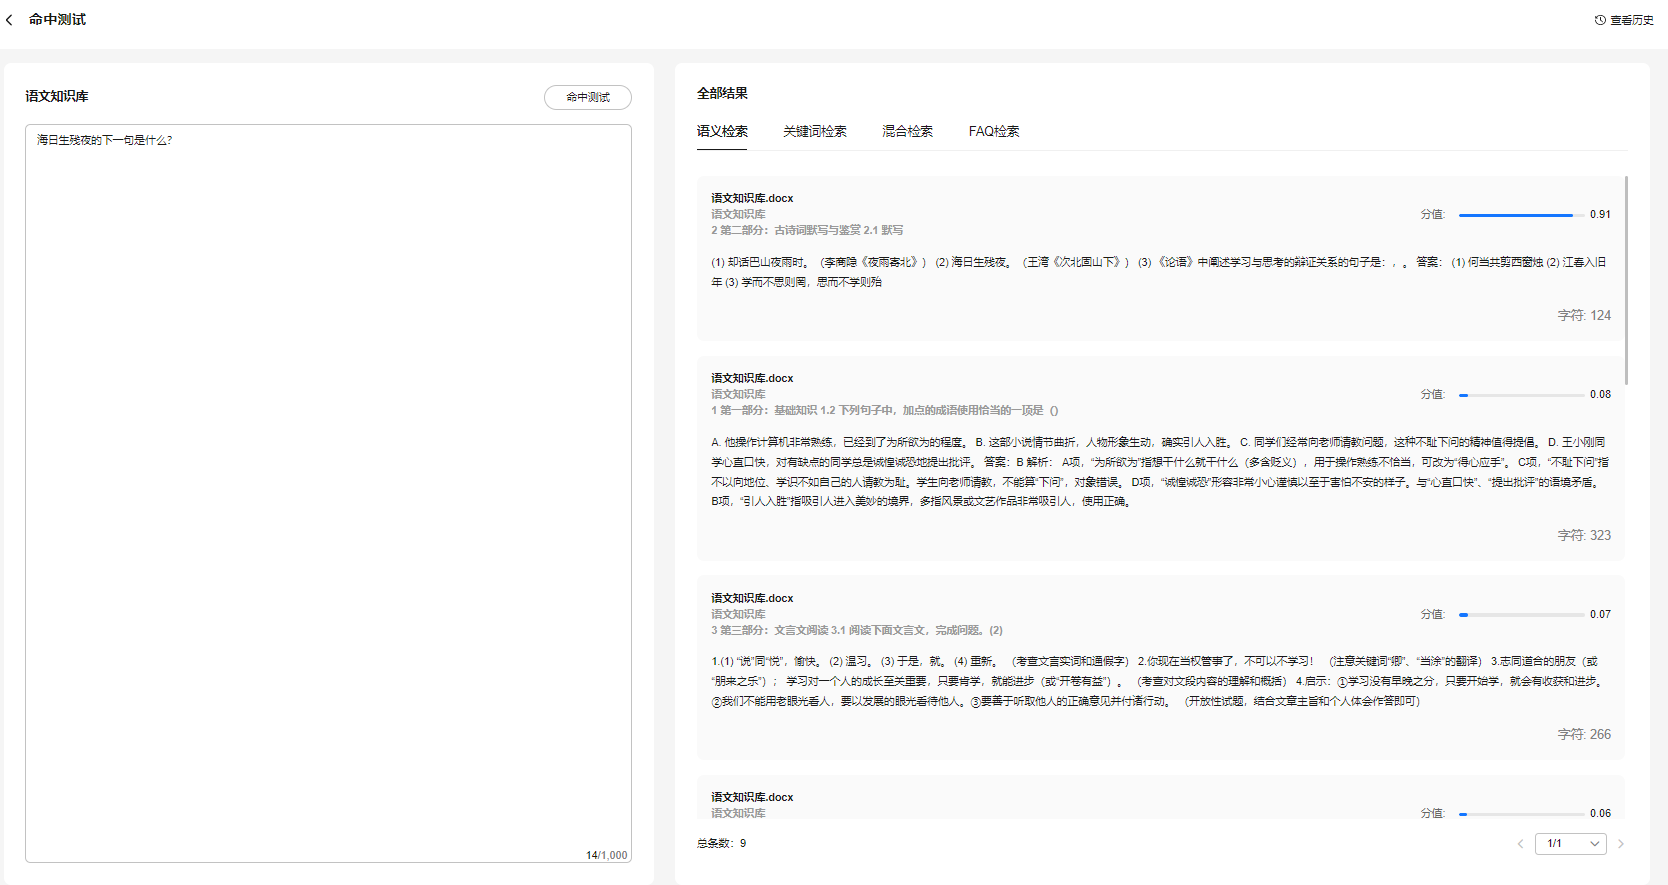Click the back arrow beside 命中测试 title
This screenshot has width=1668, height=885.
(10, 20)
